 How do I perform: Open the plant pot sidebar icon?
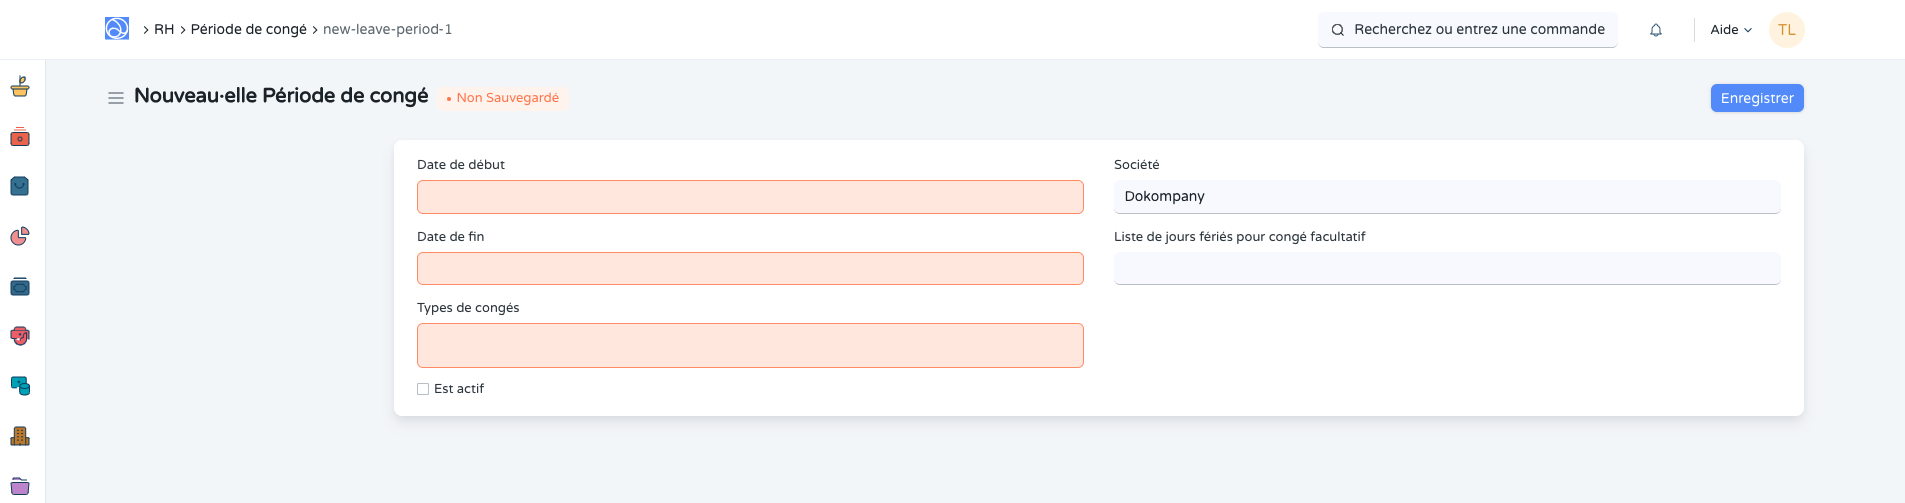(20, 87)
